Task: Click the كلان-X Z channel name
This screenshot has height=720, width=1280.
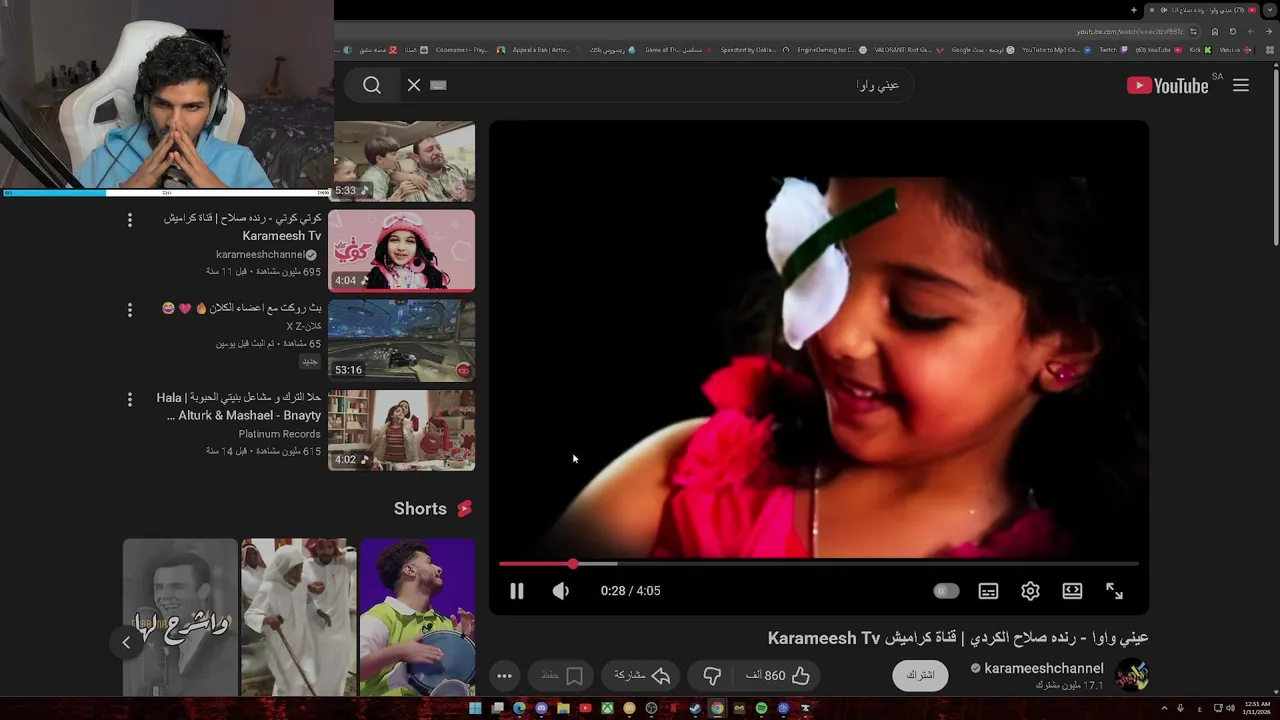Action: (304, 326)
